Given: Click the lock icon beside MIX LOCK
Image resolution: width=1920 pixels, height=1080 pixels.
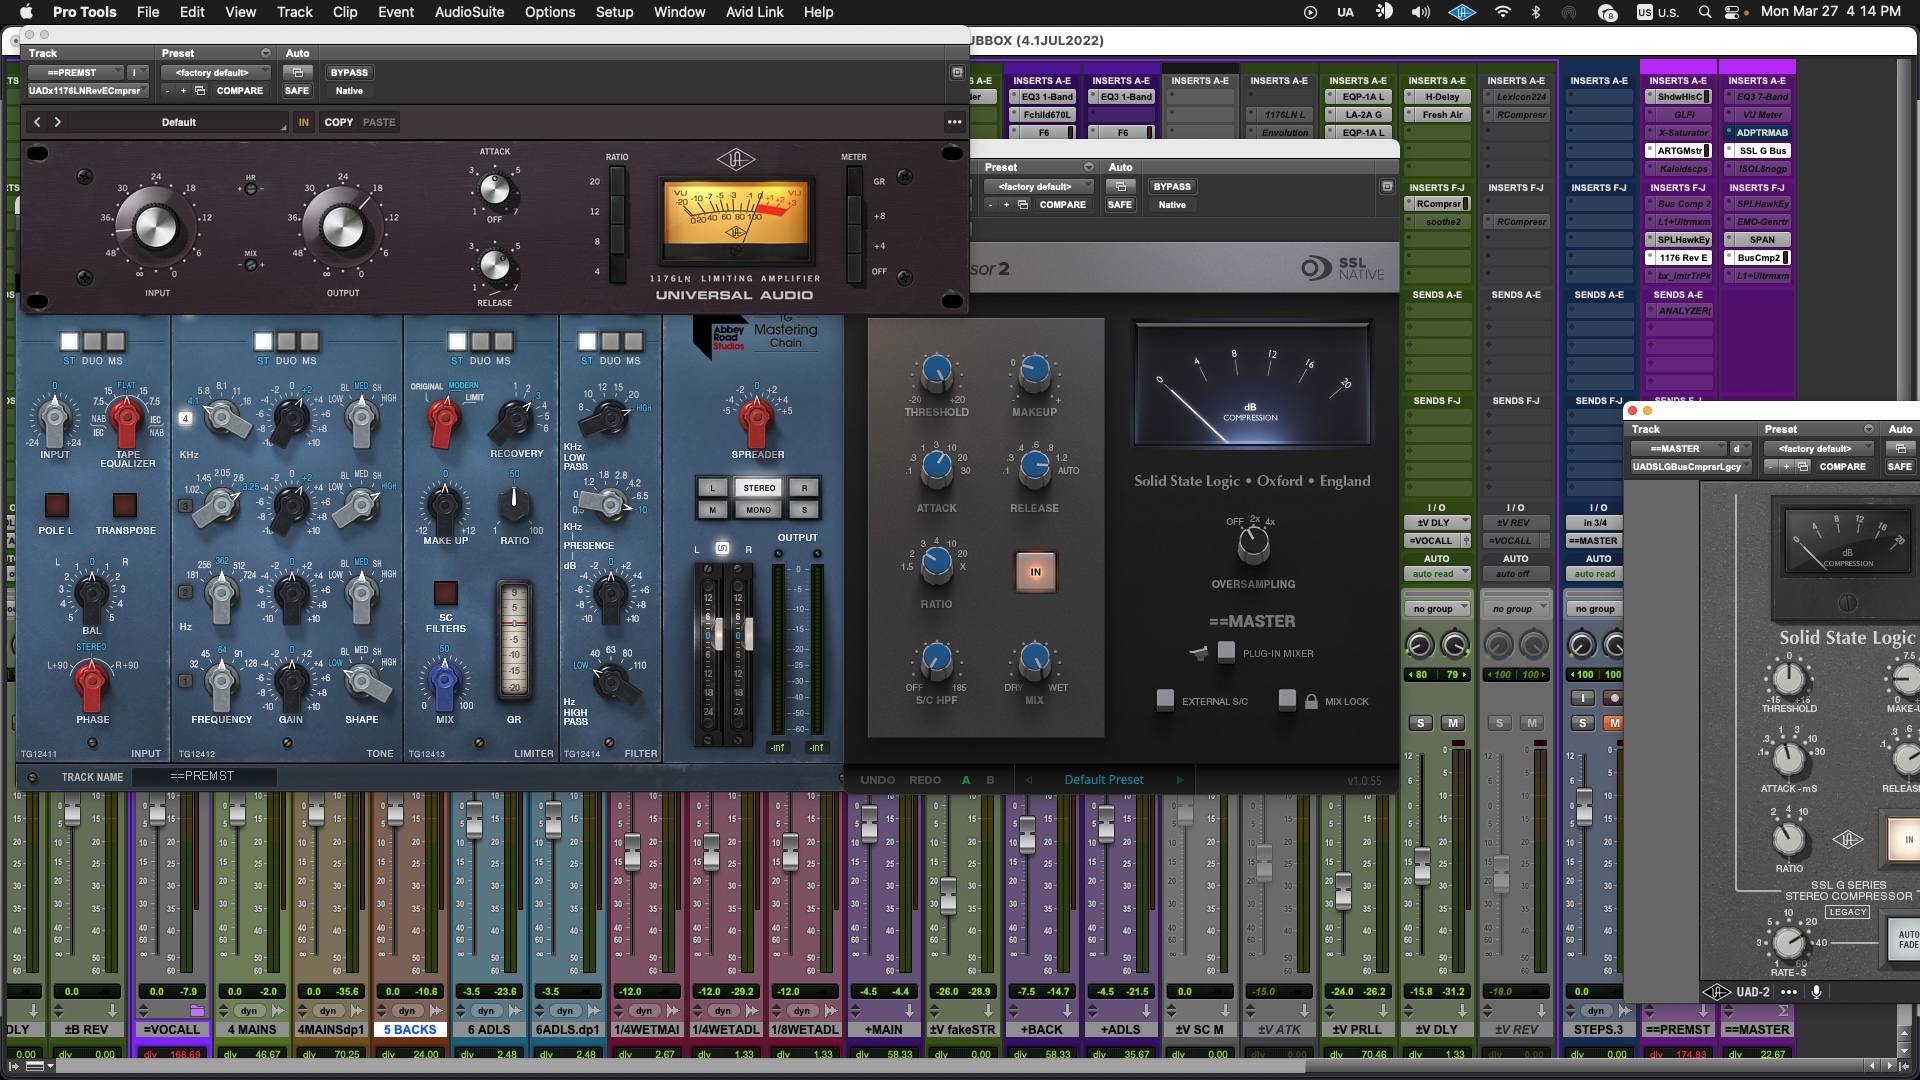Looking at the screenshot, I should [1311, 701].
